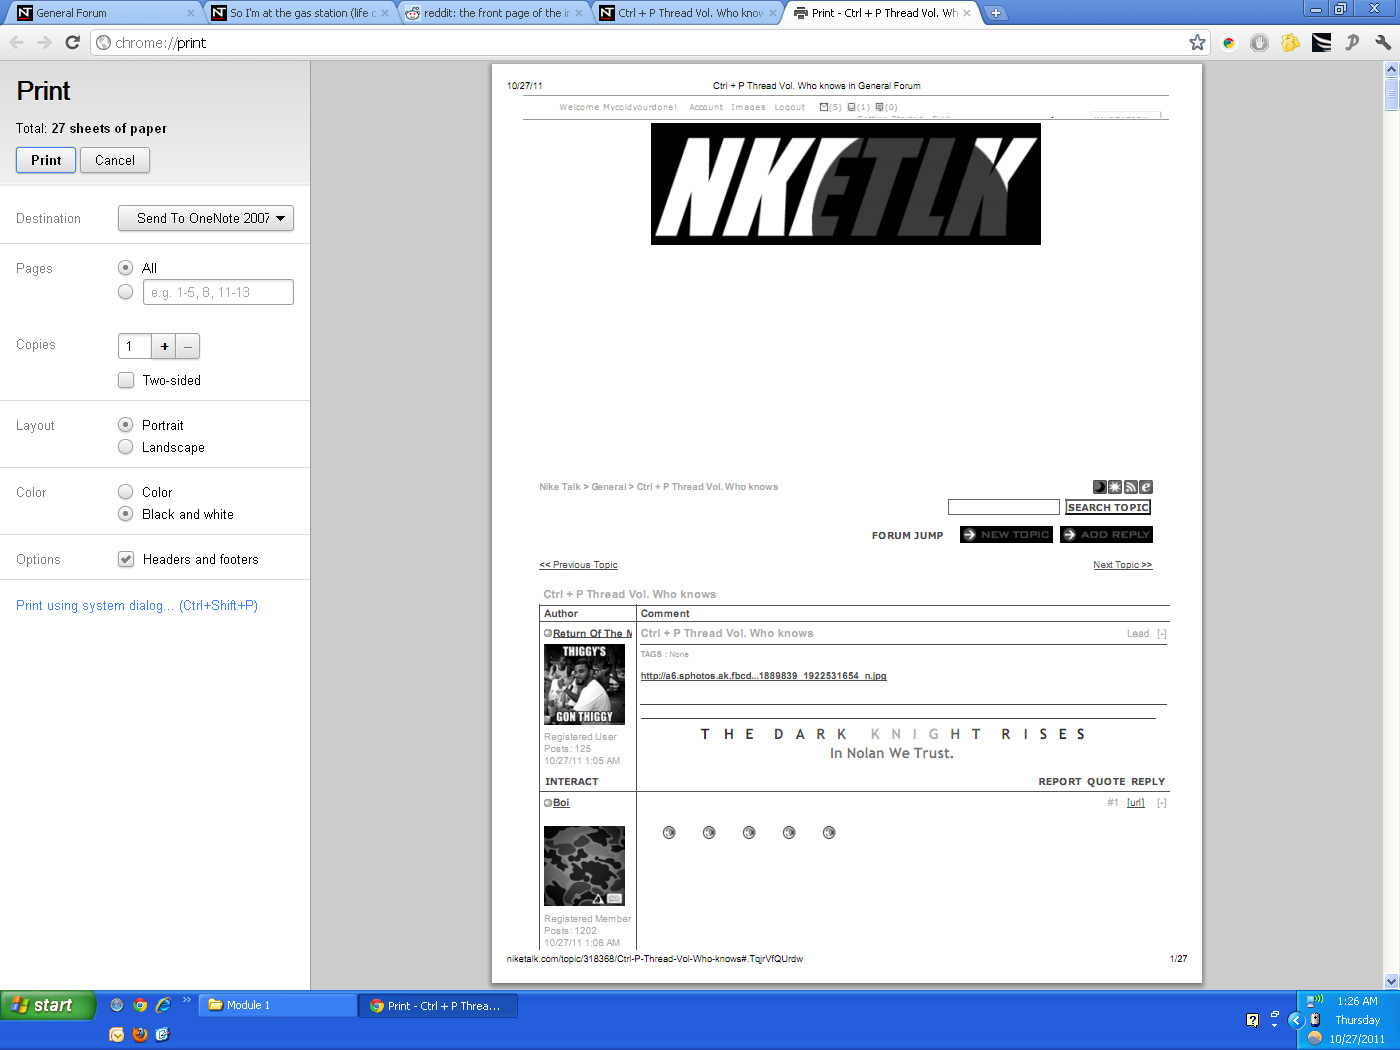Click the chrome://print address bar
Screen dimensions: 1400x1050
[640, 42]
